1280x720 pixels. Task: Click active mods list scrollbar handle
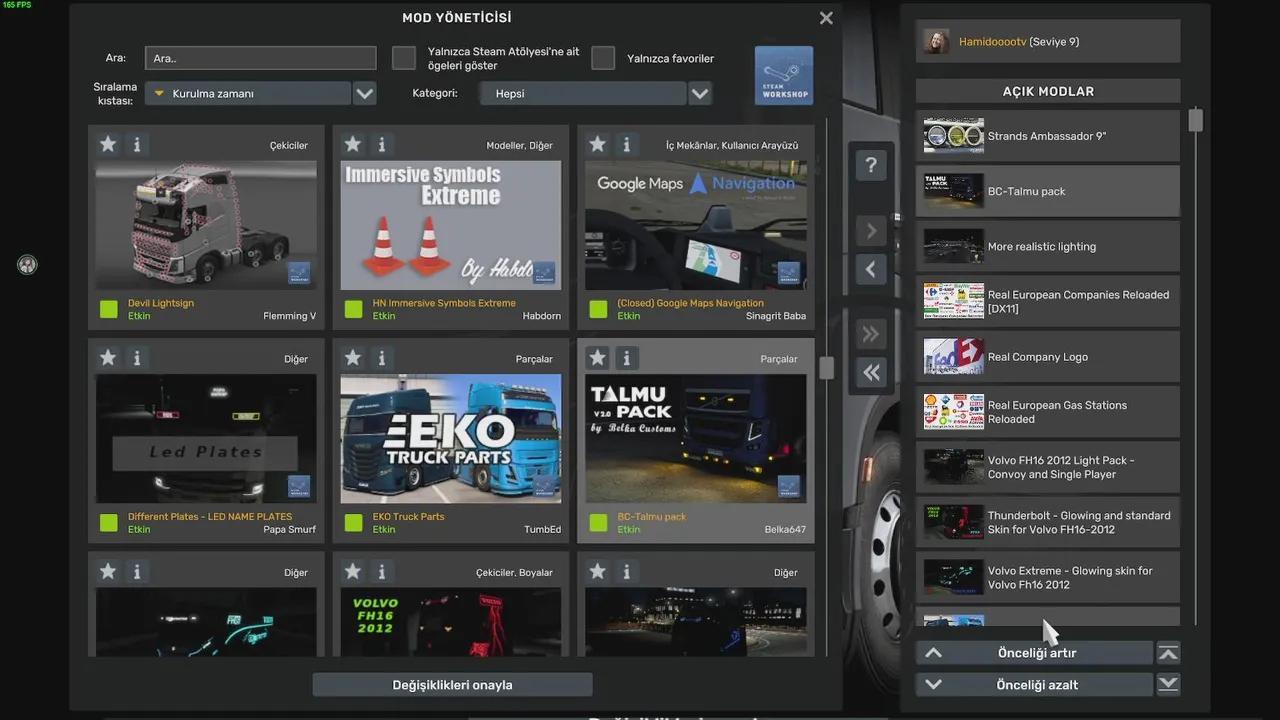[x=1195, y=120]
